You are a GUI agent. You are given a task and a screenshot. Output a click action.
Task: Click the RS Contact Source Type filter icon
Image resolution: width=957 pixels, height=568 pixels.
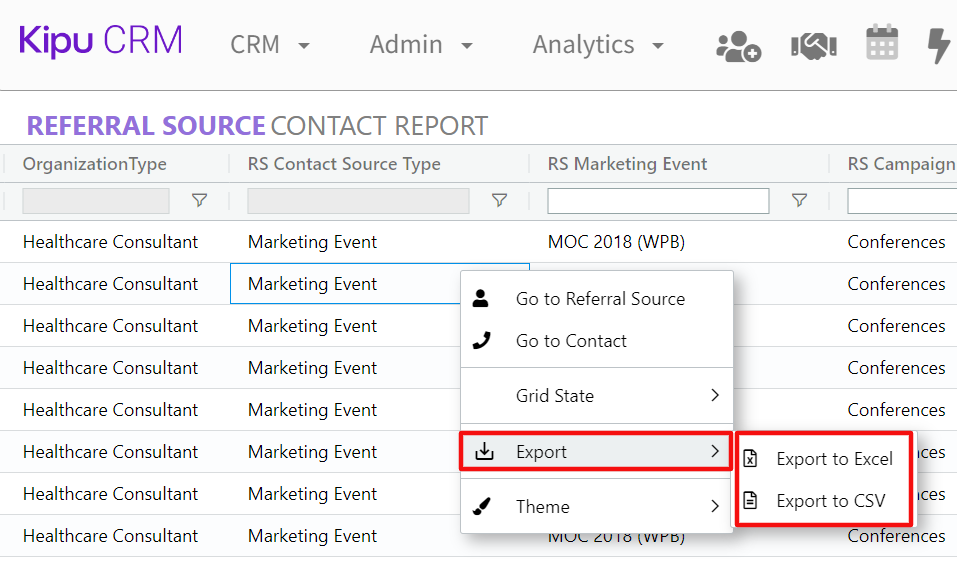point(499,201)
